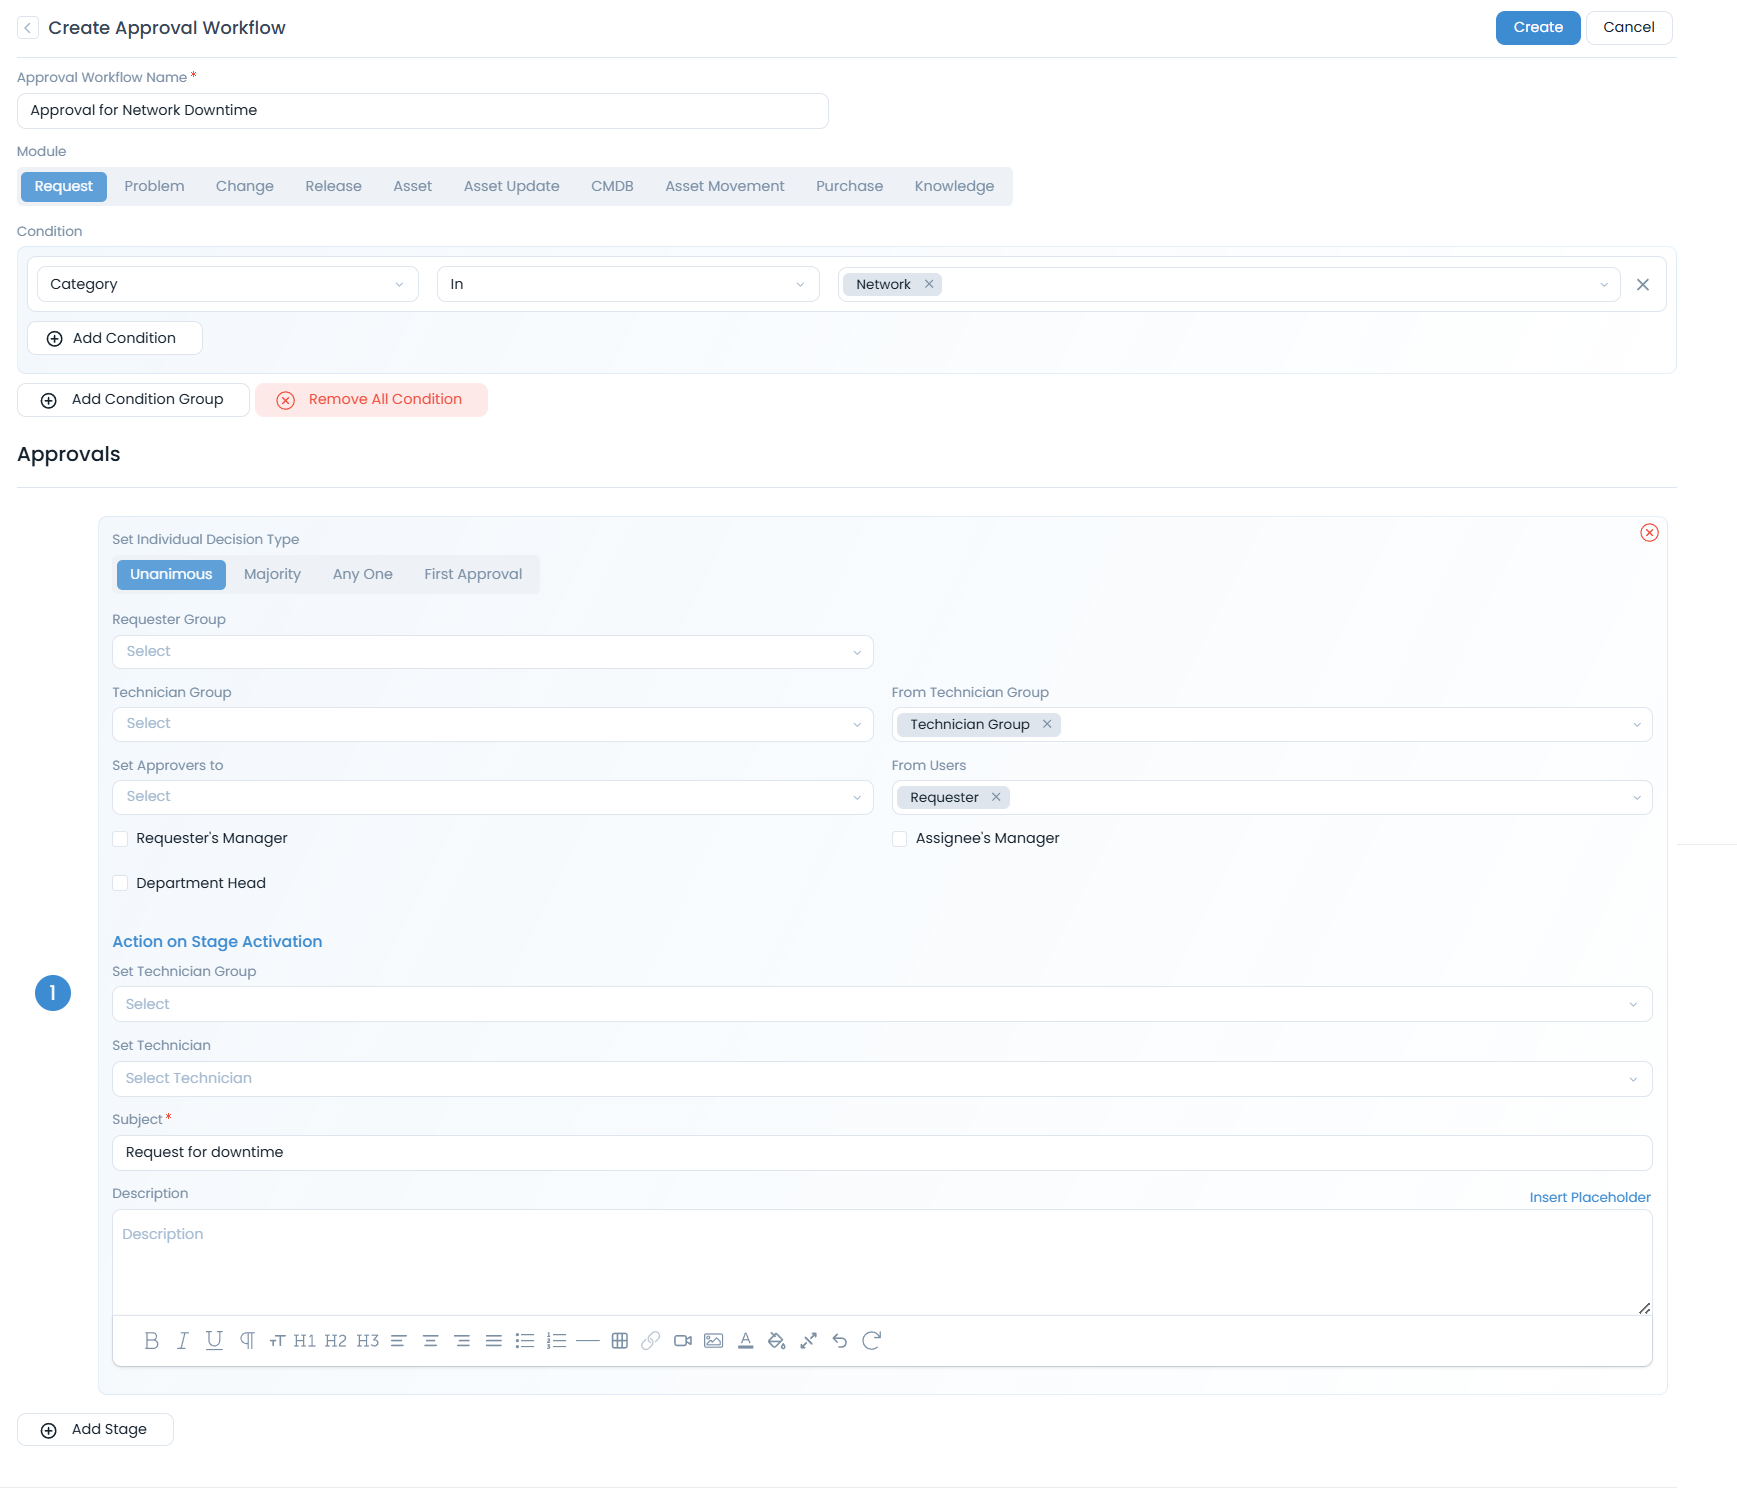
Task: Insert an image into the description
Action: tap(714, 1340)
